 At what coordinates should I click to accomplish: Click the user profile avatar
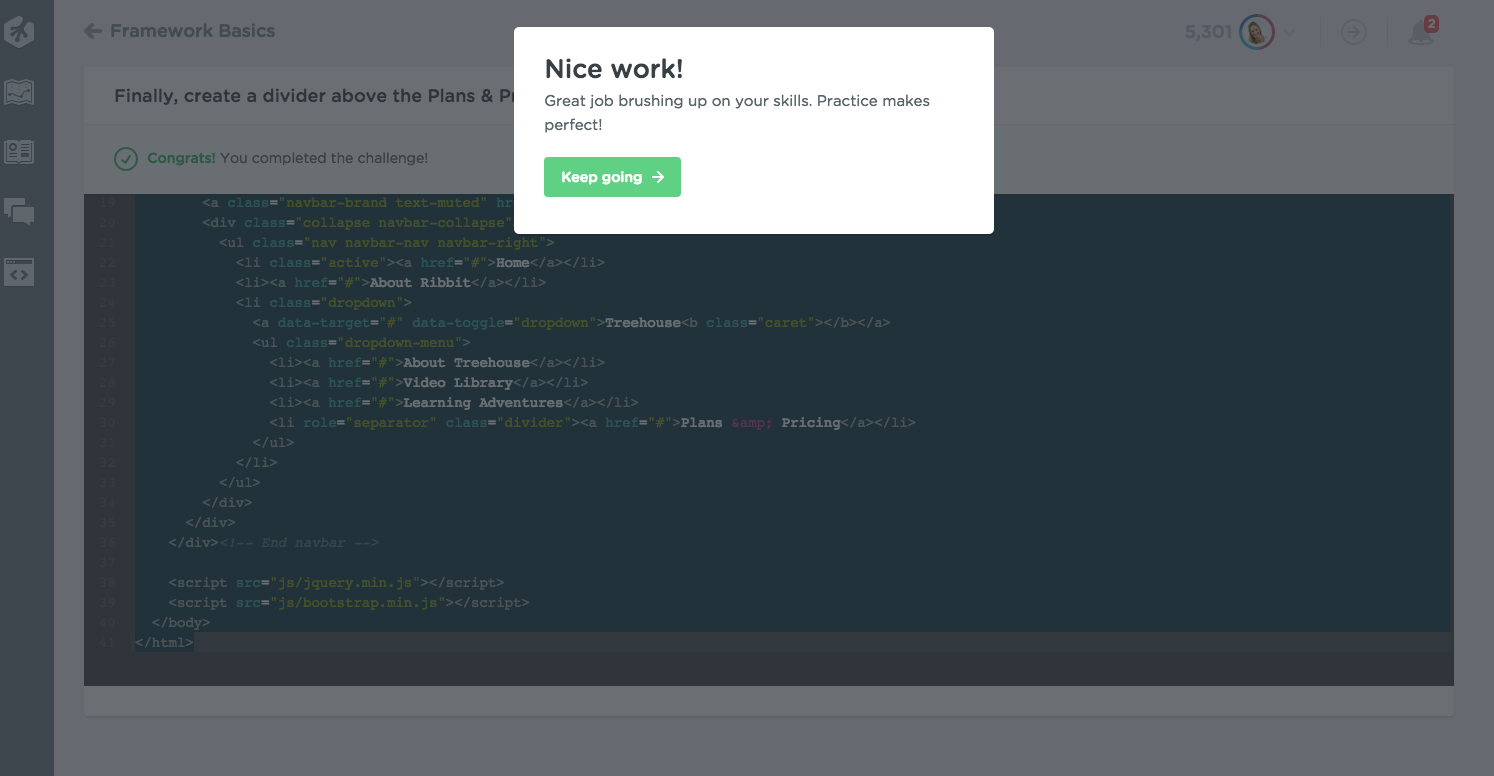tap(1256, 32)
